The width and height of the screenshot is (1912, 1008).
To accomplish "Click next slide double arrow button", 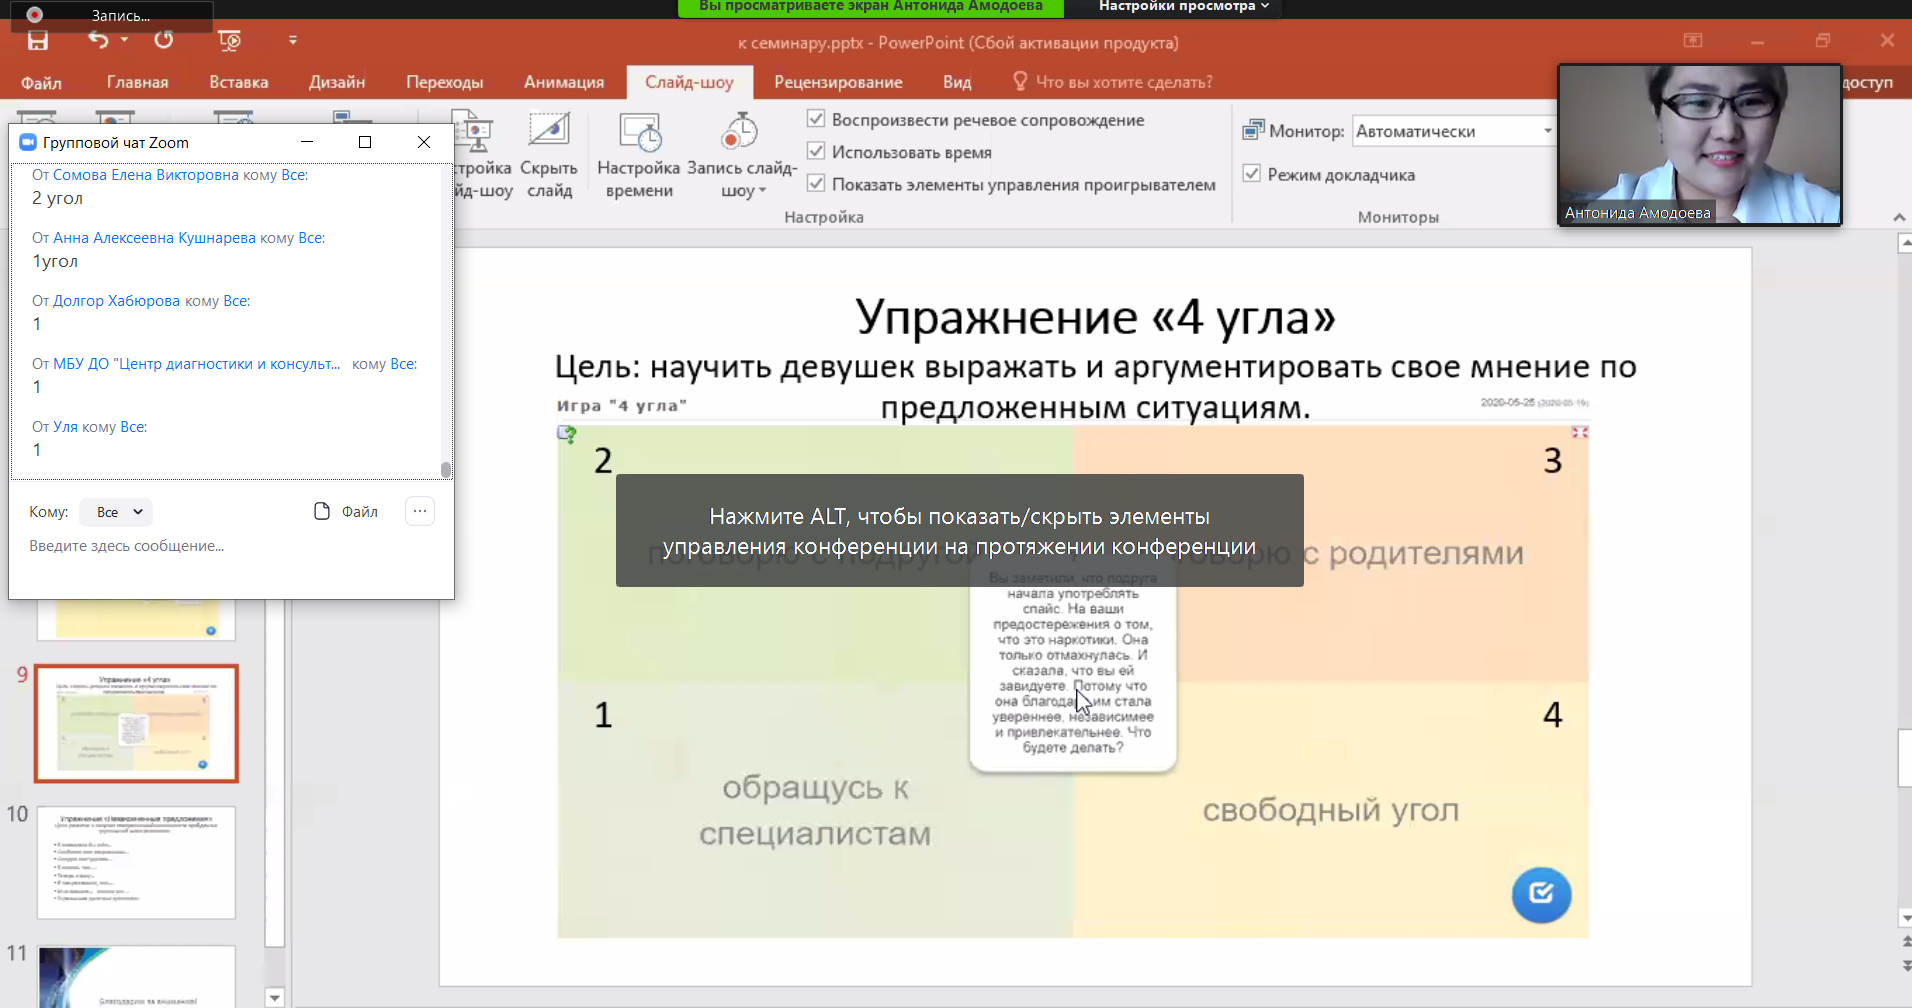I will [x=1905, y=966].
